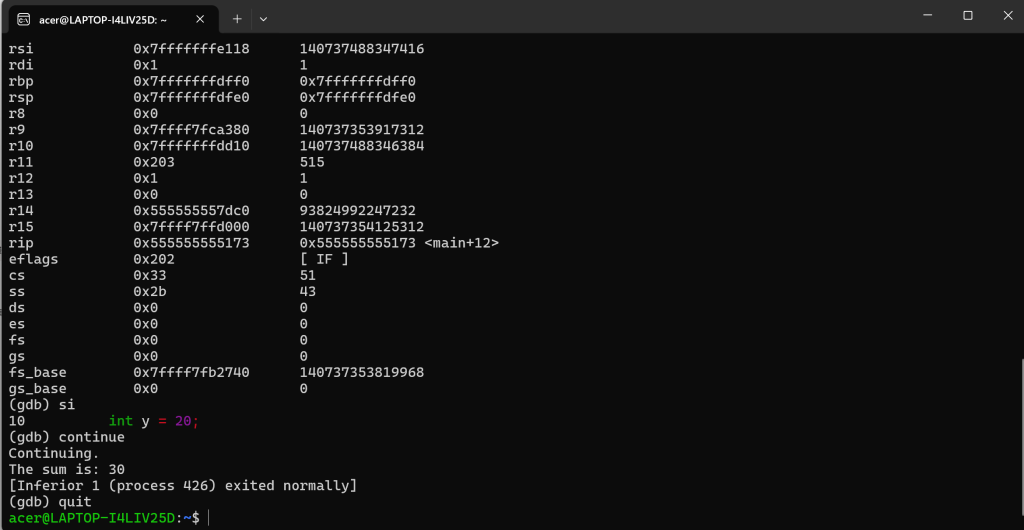Screen dimensions: 1024x530
Task: Close the acer@LAPTOP-I4LIV25D tab
Action: click(x=200, y=19)
